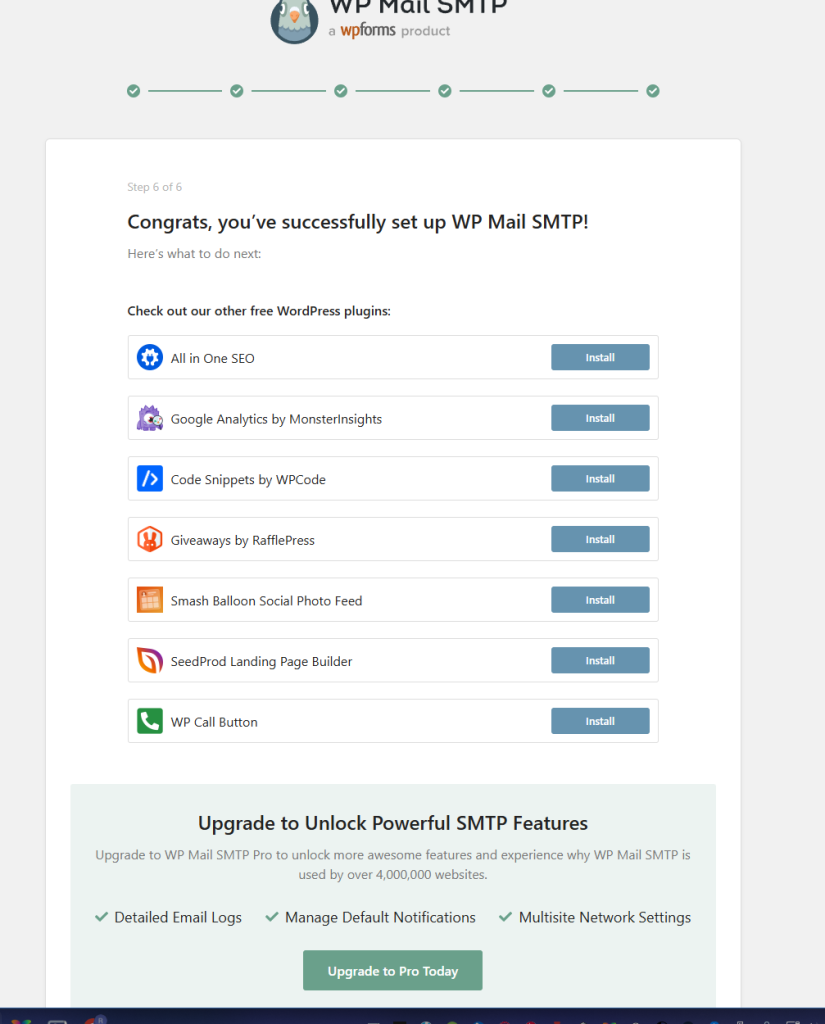Screen dimensions: 825x1024
Task: Install the All in One SEO plugin
Action: 600,358
